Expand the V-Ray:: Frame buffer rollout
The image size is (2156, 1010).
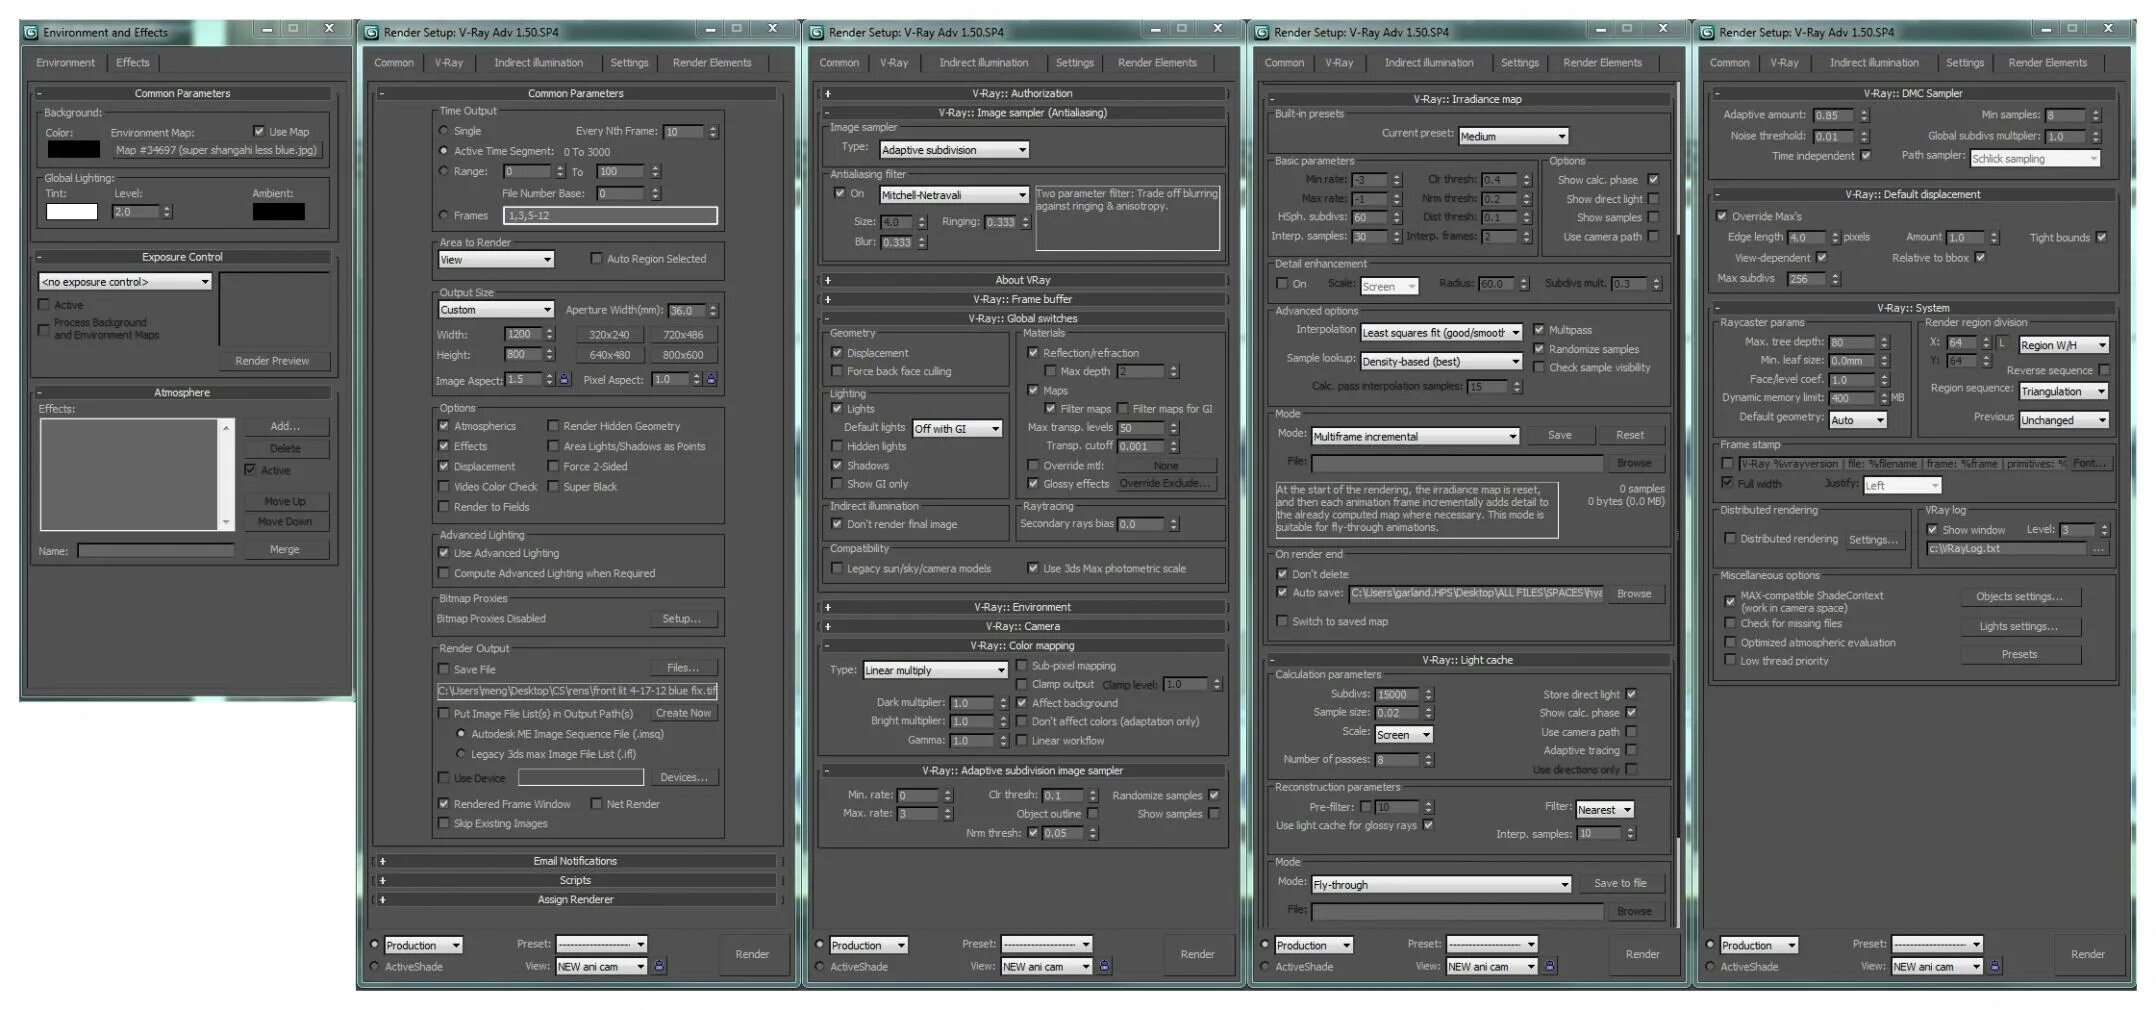pos(1022,299)
